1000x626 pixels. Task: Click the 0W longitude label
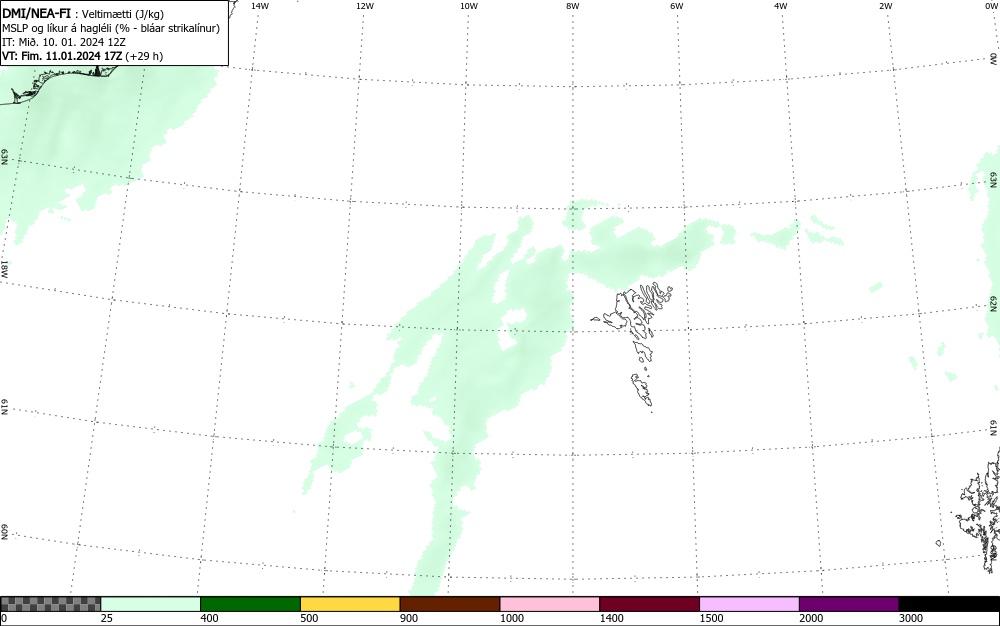click(990, 6)
